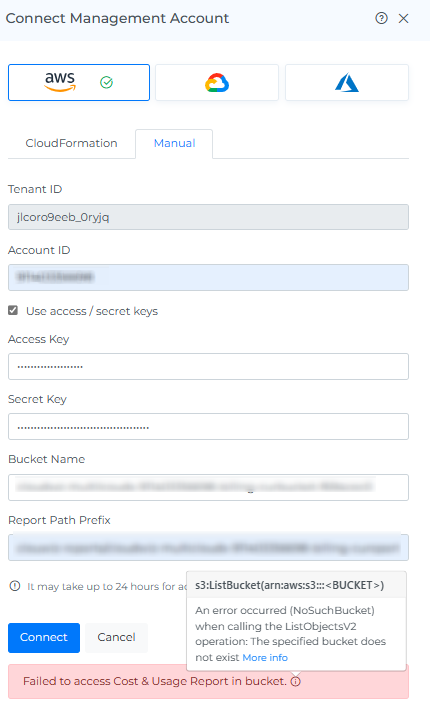Image resolution: width=430 pixels, height=713 pixels.
Task: Pick the Azure provider logo
Action: click(x=347, y=82)
